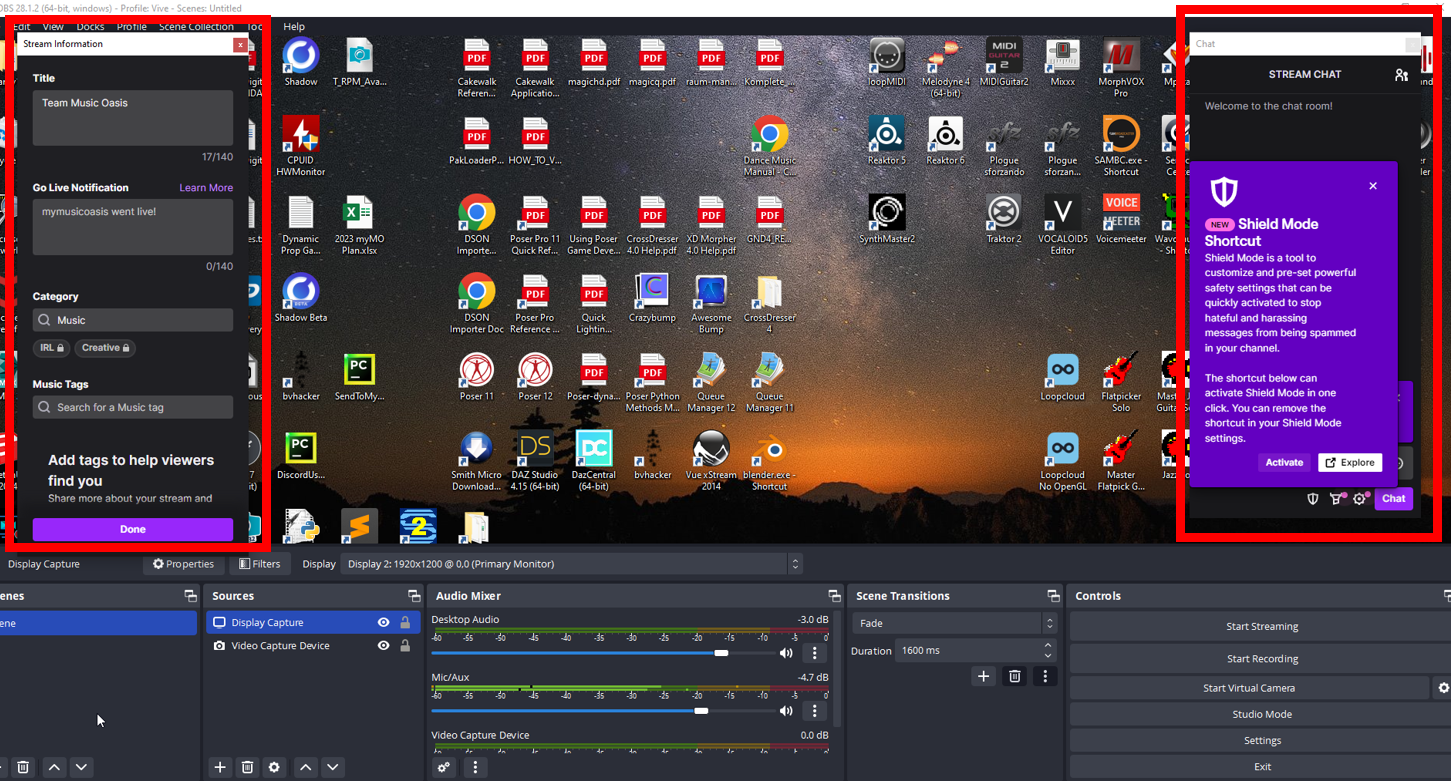Hide the Video Capture Device source
Screen dimensions: 1451x781
pyautogui.click(x=383, y=646)
